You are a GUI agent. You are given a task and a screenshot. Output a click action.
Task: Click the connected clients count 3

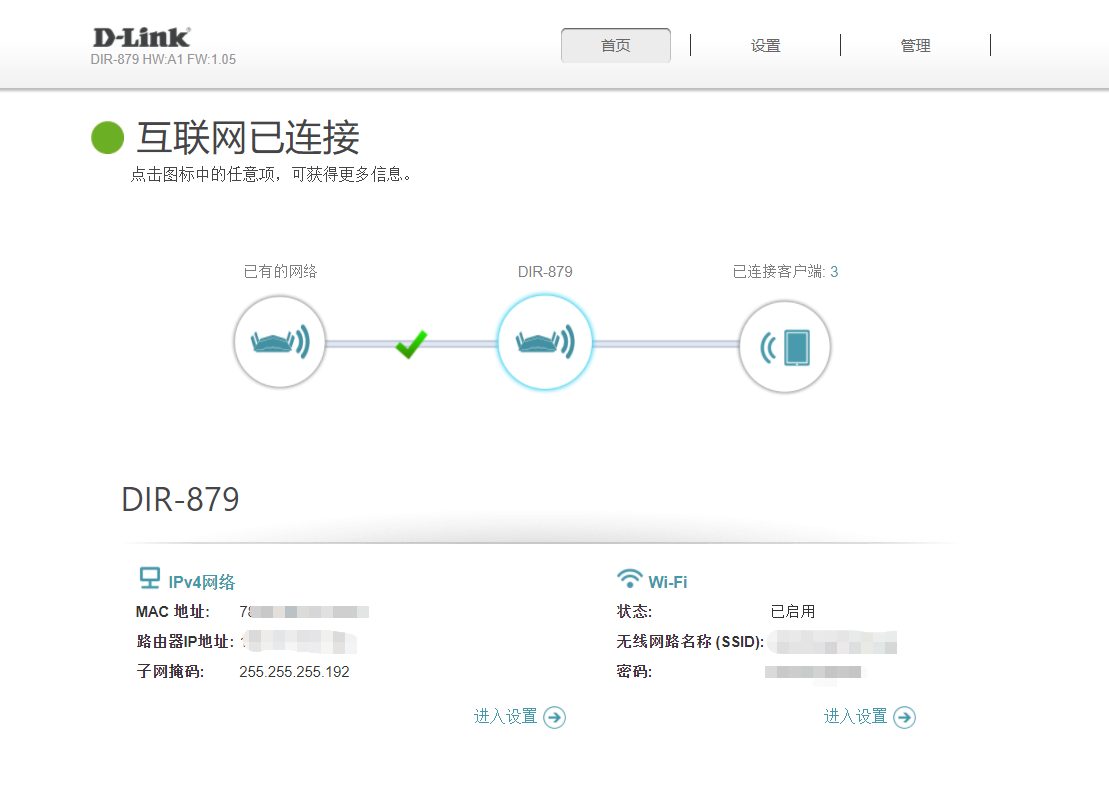pyautogui.click(x=835, y=272)
